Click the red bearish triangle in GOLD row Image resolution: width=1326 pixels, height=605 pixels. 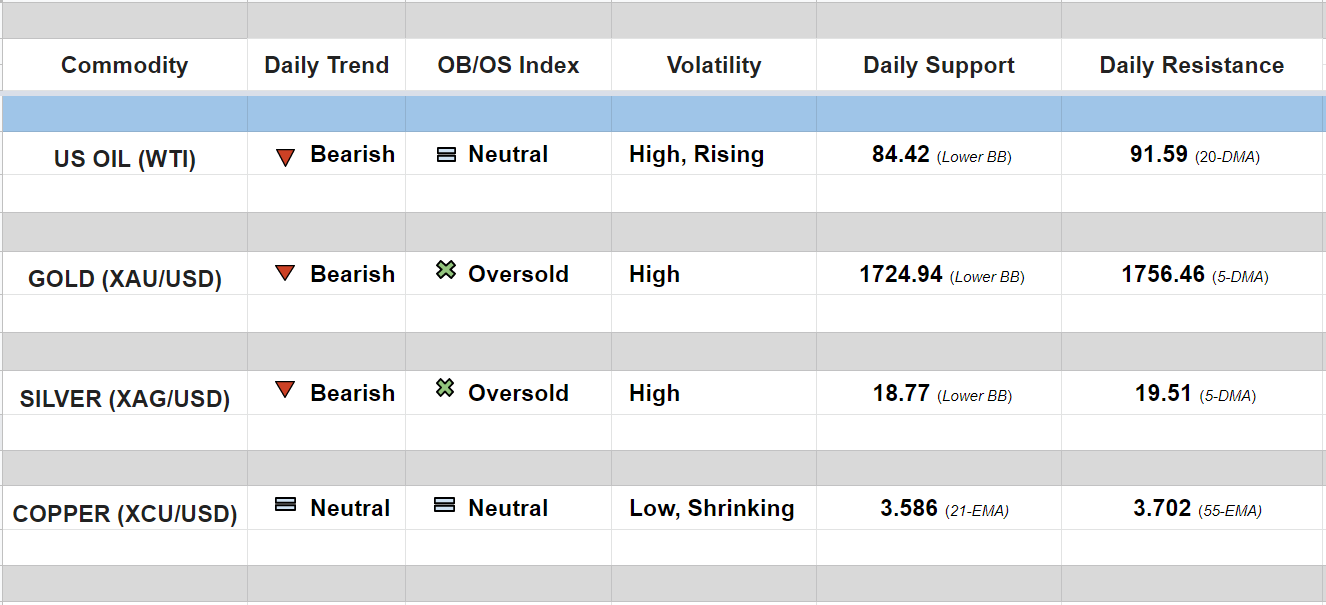pos(285,273)
